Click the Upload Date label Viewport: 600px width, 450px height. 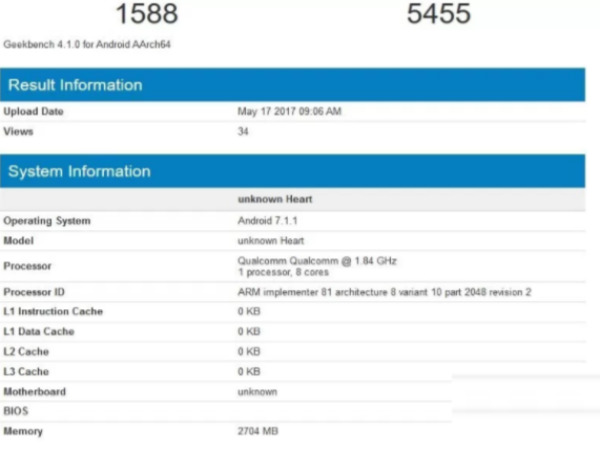(x=34, y=112)
